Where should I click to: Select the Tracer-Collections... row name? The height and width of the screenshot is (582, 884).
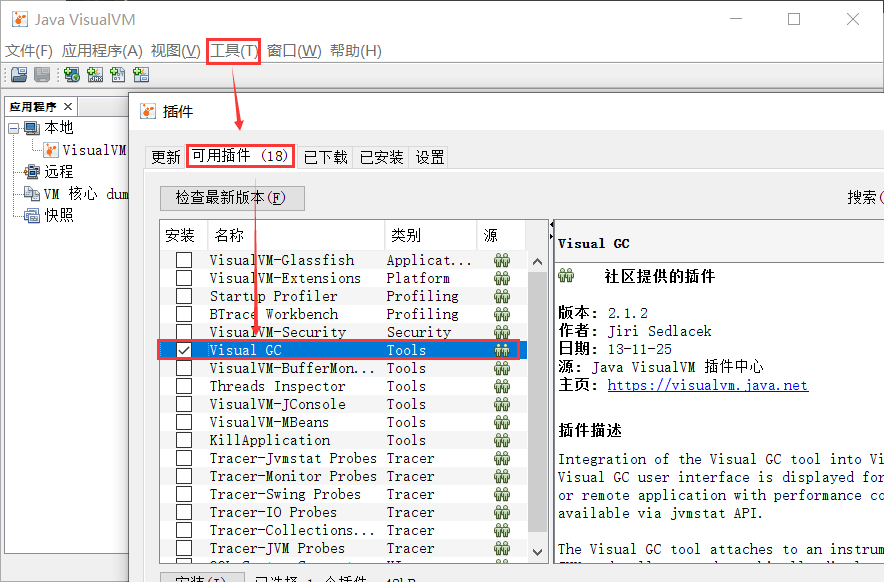click(x=292, y=530)
